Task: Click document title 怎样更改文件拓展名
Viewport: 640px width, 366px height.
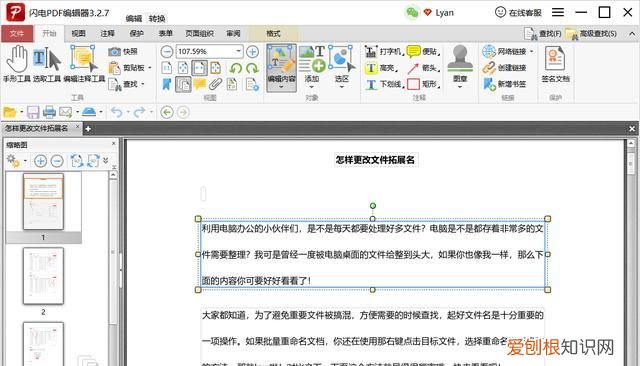Action: tap(375, 160)
